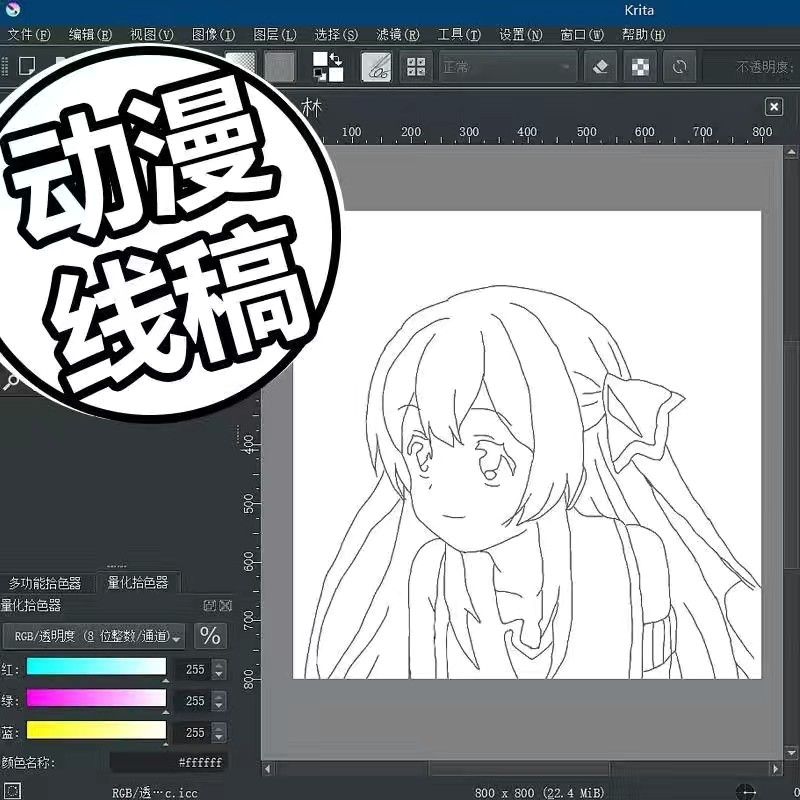Screen dimensions: 800x800
Task: Open the 滤镜(R) menu
Action: click(397, 35)
